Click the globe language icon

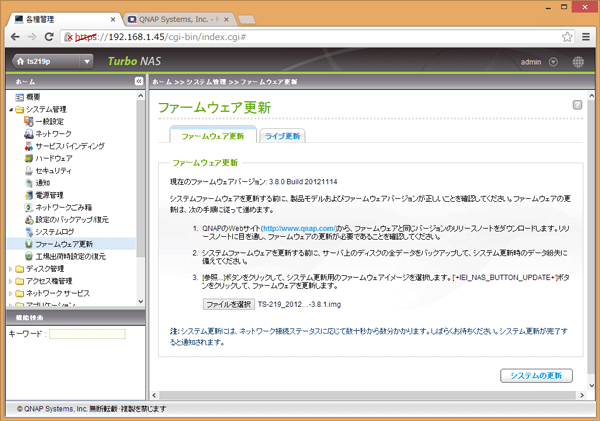click(x=578, y=62)
